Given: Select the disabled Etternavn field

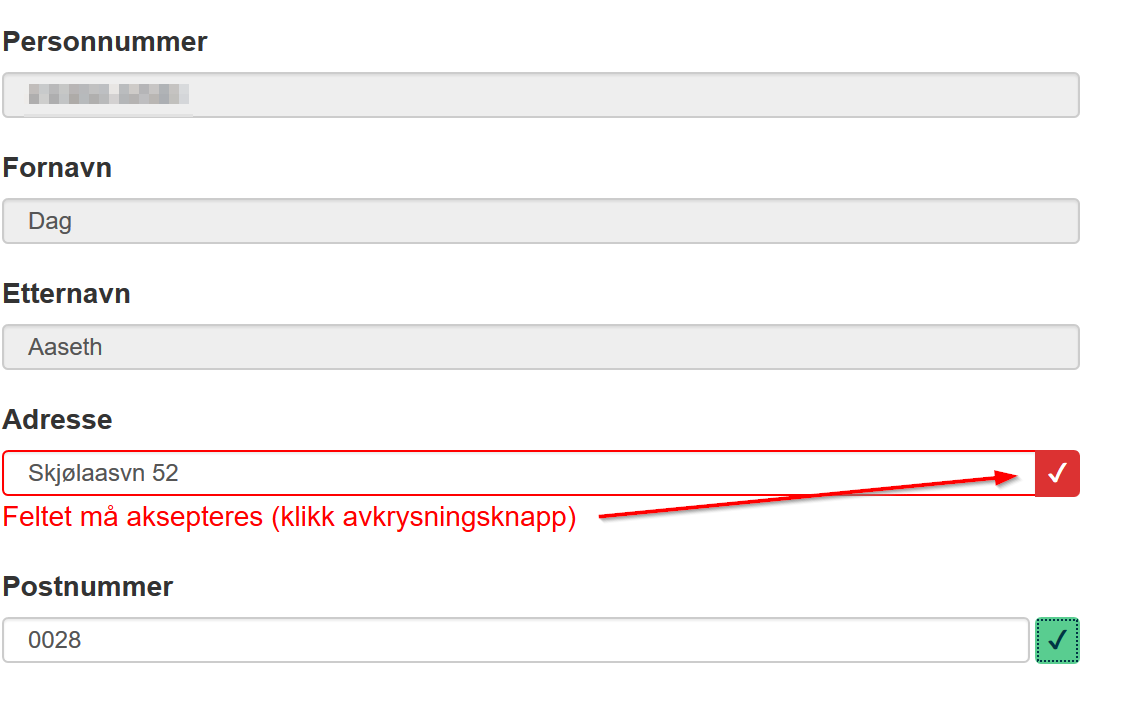Looking at the screenshot, I should [541, 347].
